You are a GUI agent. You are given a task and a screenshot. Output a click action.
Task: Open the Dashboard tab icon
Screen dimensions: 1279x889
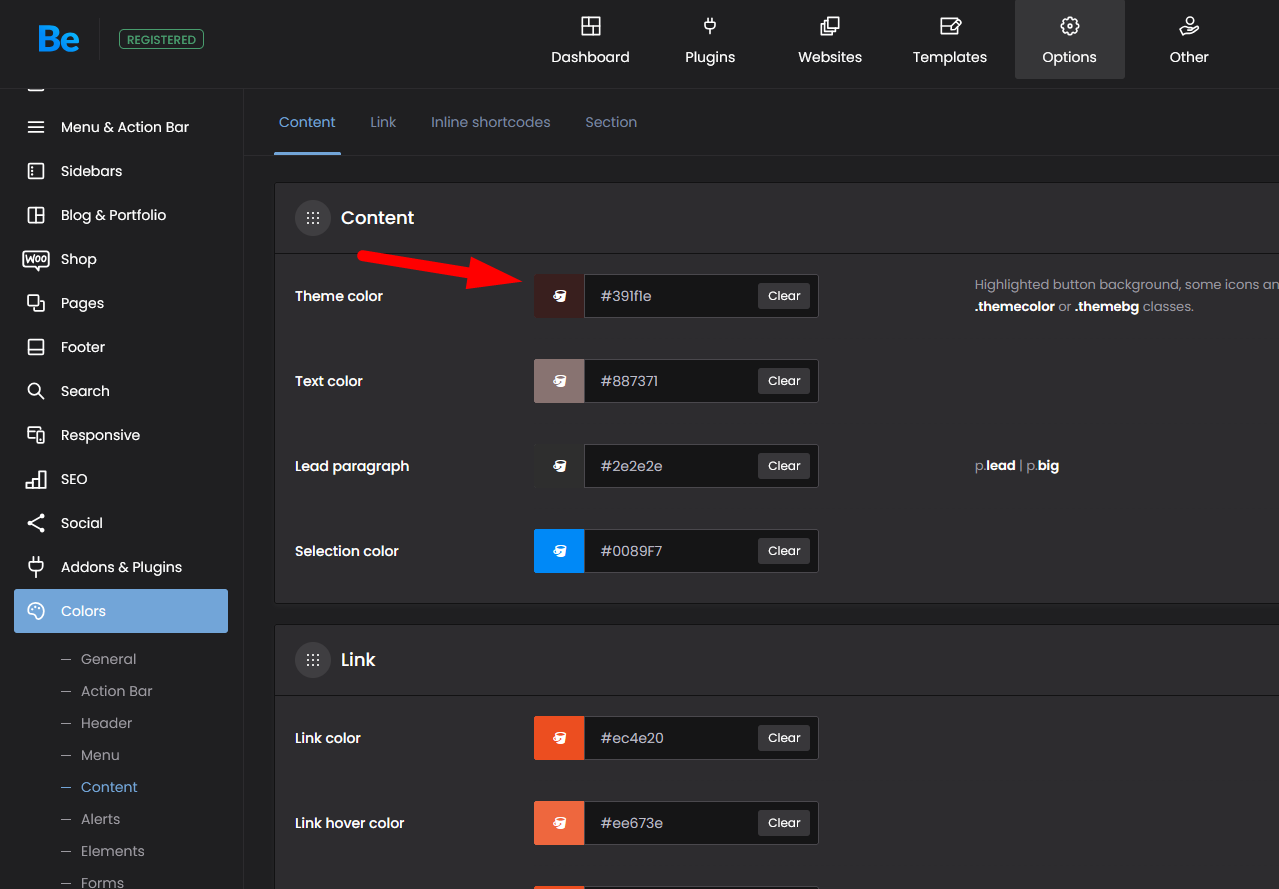(591, 26)
